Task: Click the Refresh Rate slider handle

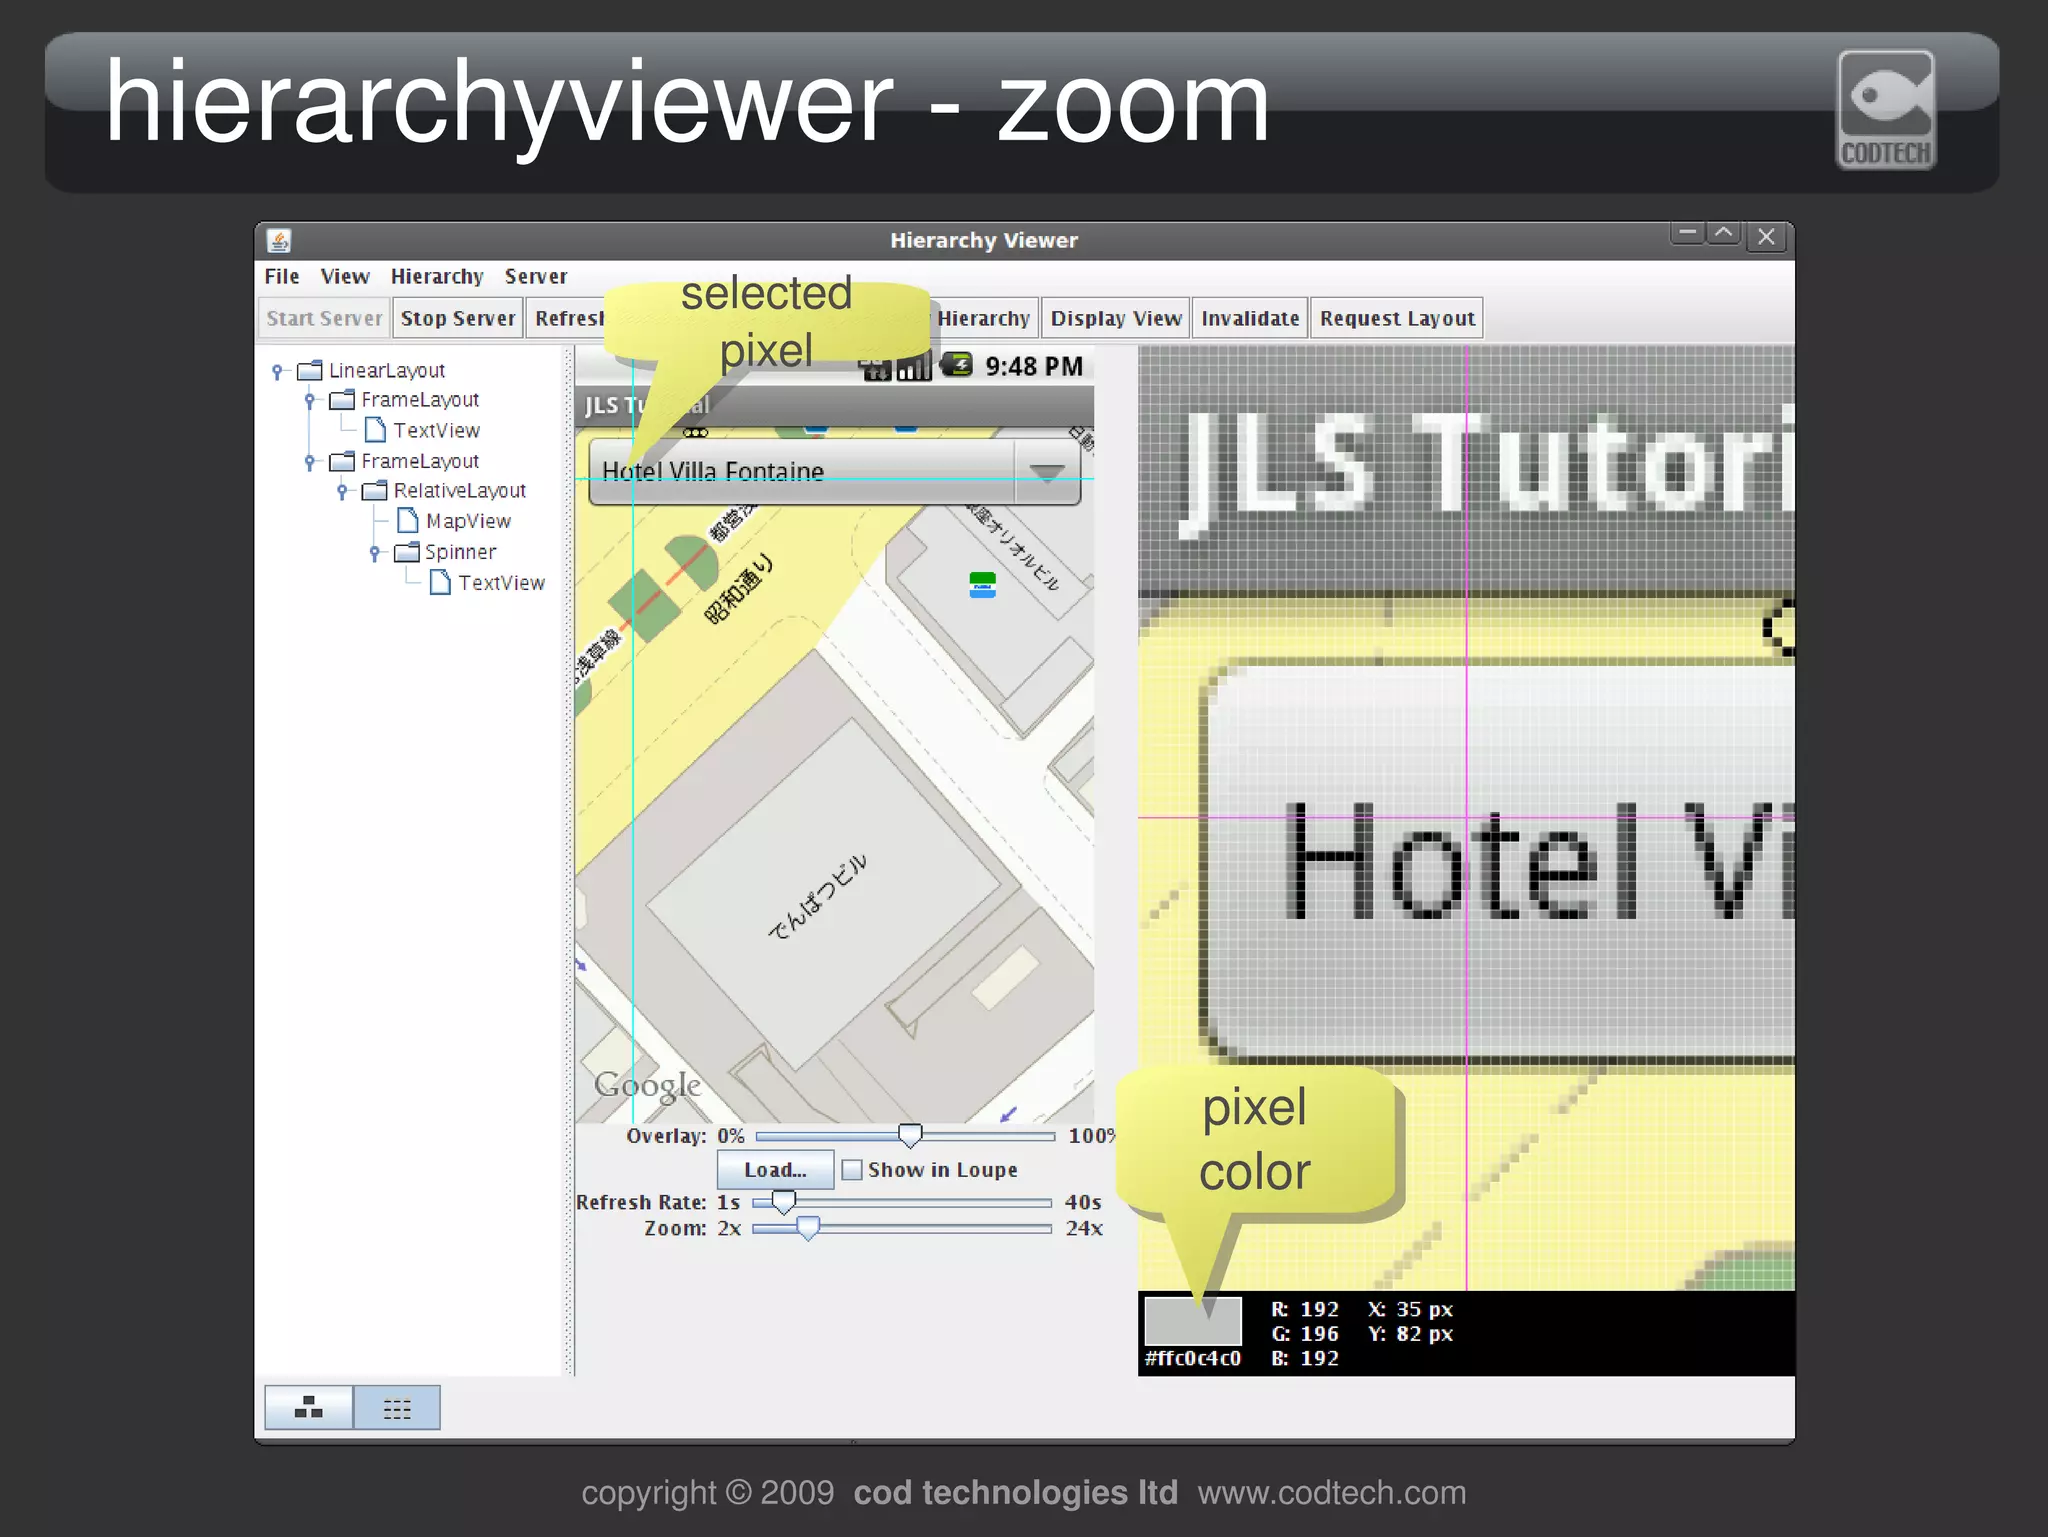Action: tap(783, 1201)
